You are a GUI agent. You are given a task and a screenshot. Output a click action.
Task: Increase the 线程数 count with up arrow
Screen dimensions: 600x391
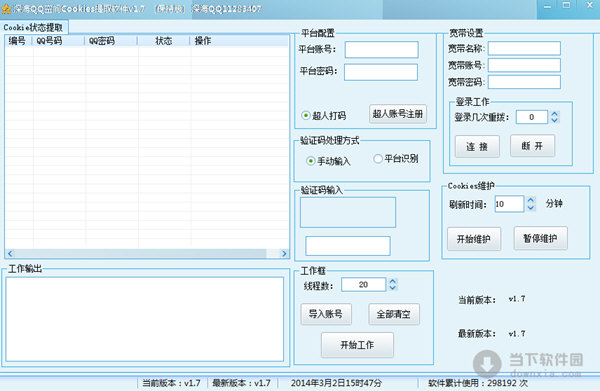pyautogui.click(x=393, y=281)
